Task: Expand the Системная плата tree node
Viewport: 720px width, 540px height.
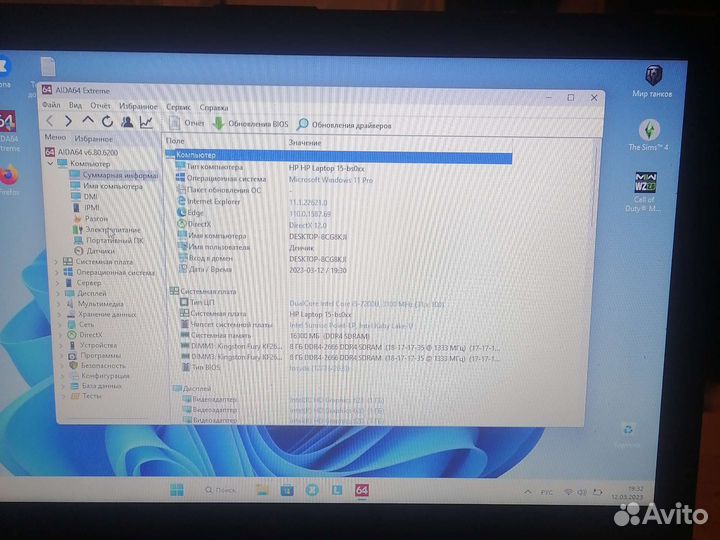Action: coord(57,262)
